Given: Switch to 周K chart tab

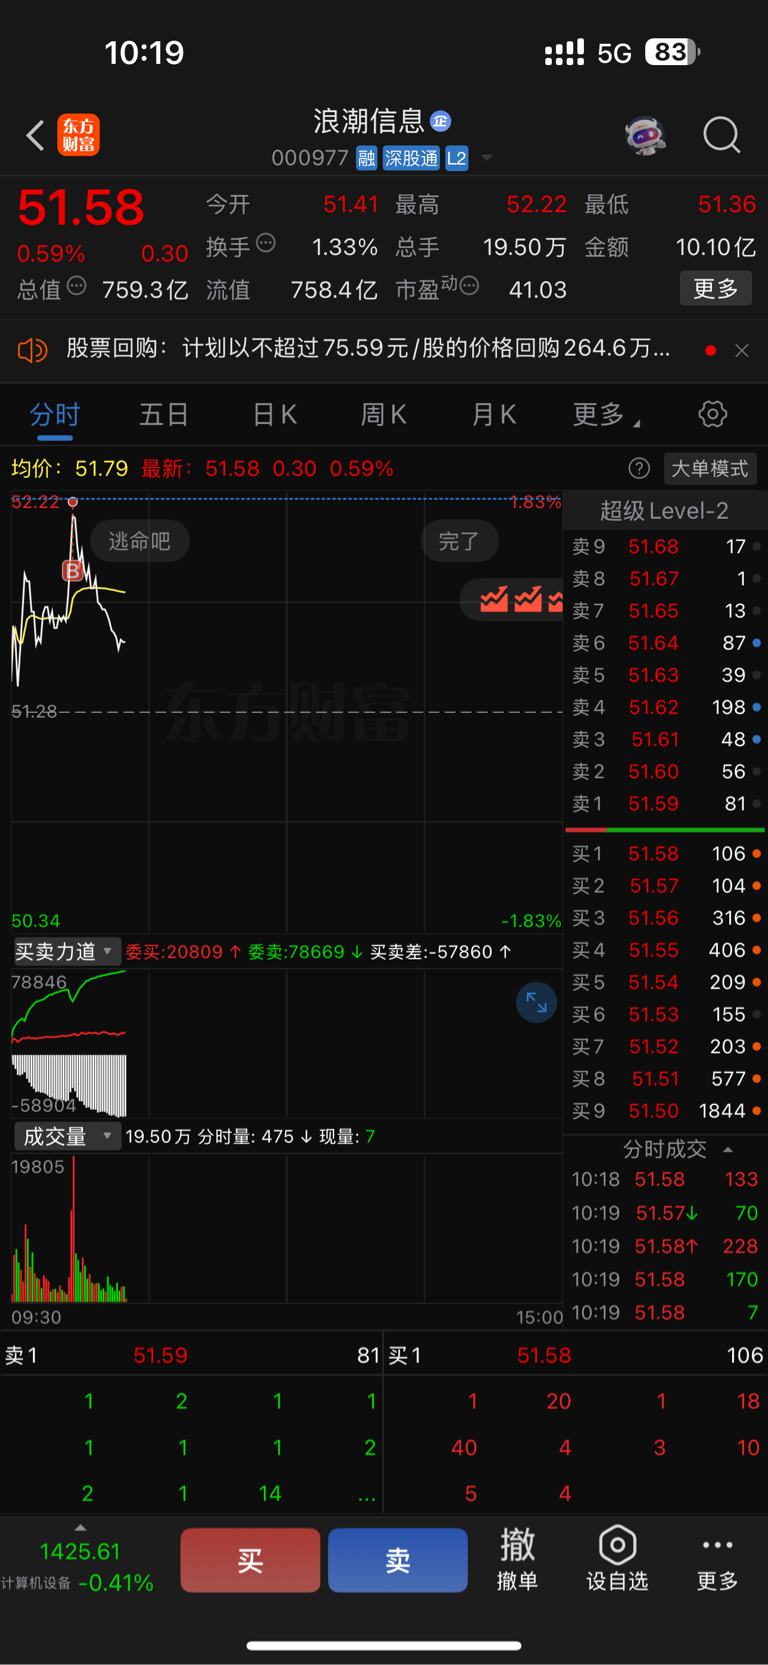Looking at the screenshot, I should (x=383, y=414).
